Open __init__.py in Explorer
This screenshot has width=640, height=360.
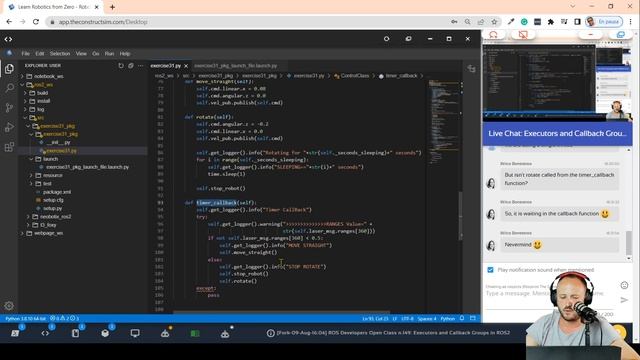click(58, 142)
